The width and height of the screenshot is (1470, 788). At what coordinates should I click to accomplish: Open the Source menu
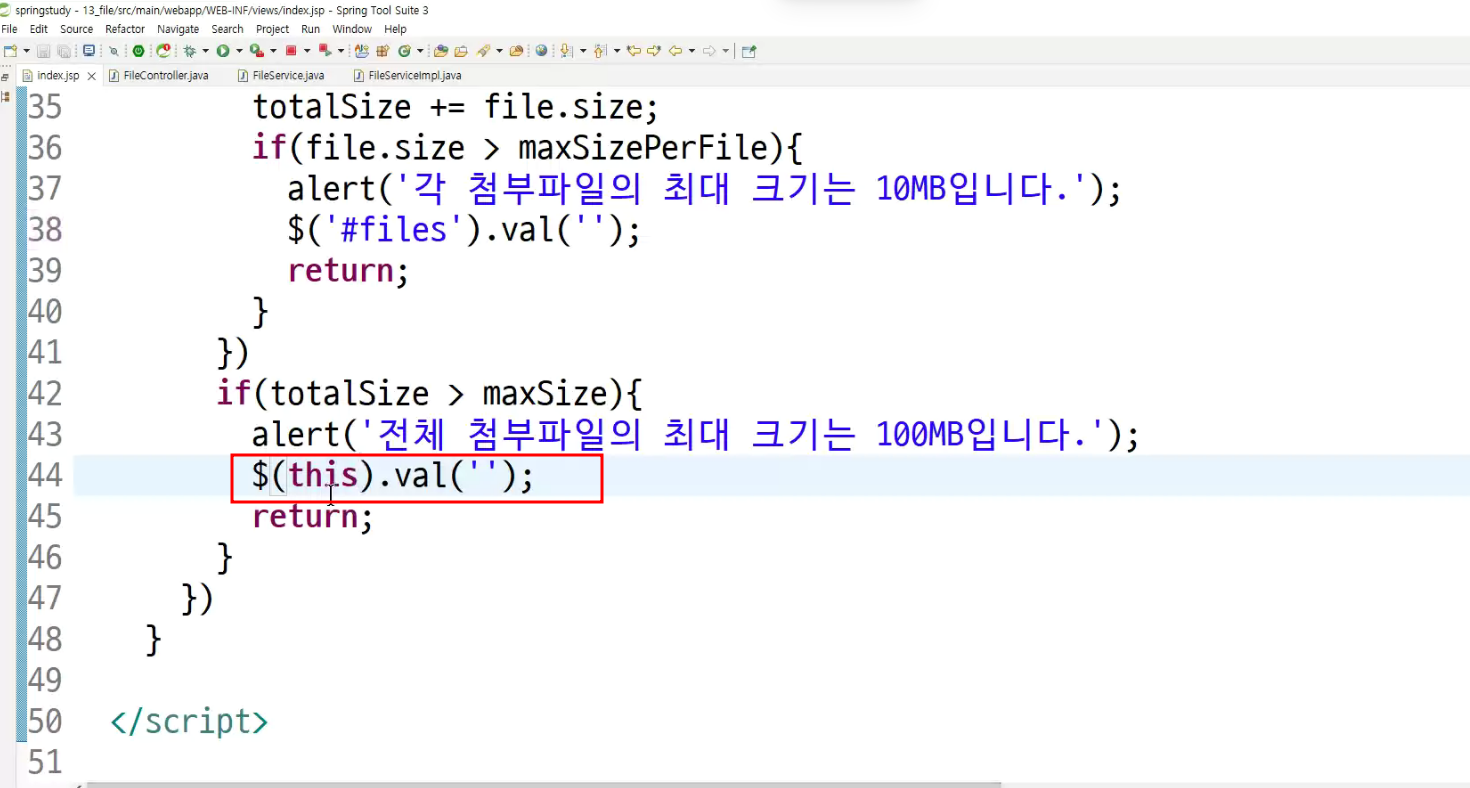[x=76, y=29]
